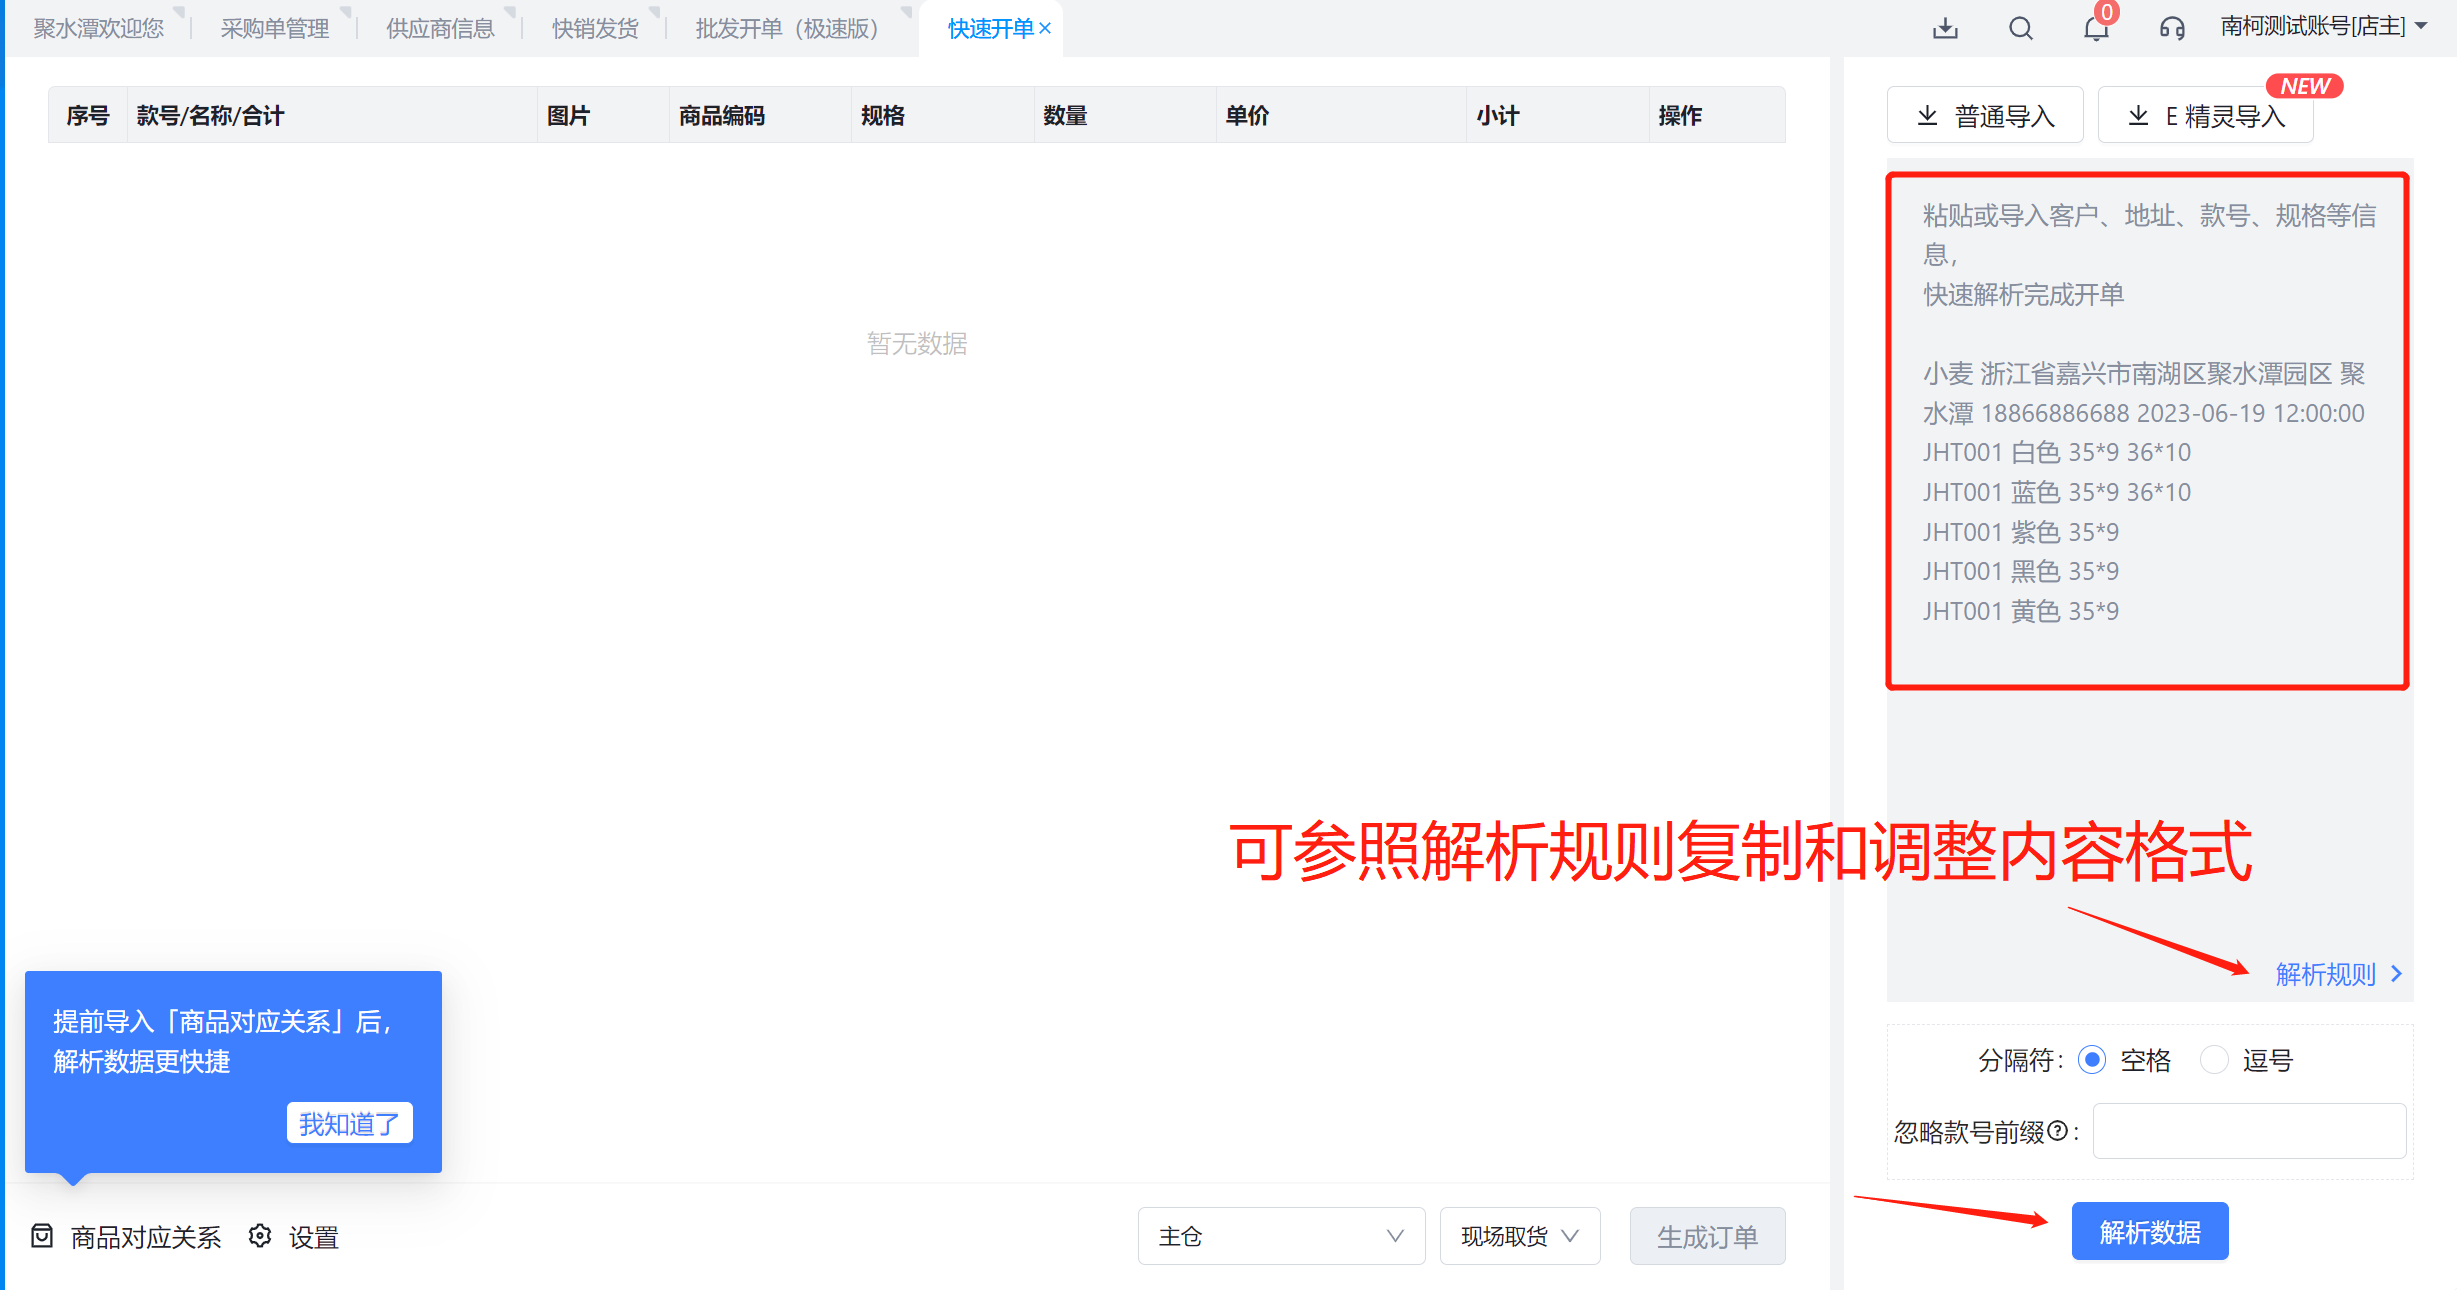
Task: Open the 现场取货 delivery dropdown
Action: coord(1519,1236)
